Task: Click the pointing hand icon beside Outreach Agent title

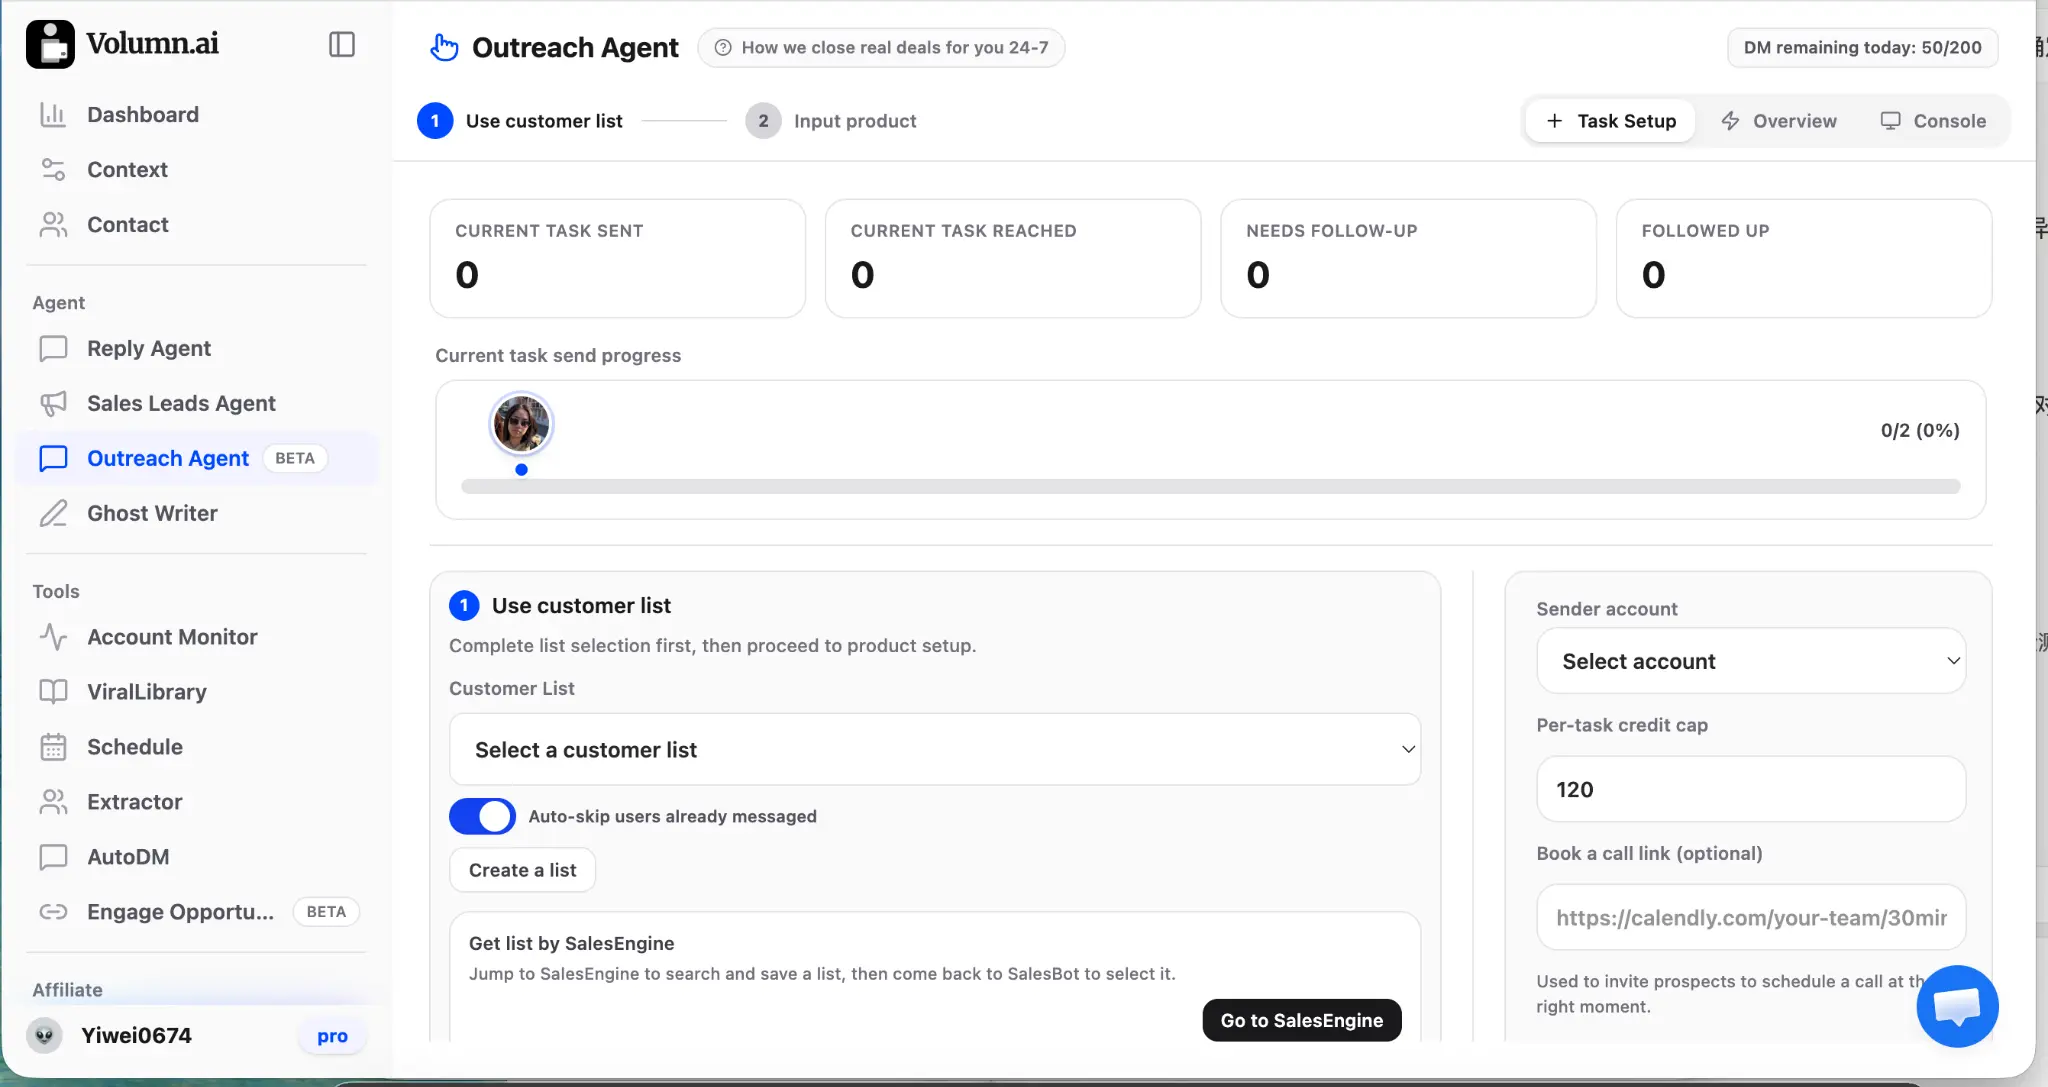Action: pyautogui.click(x=444, y=47)
